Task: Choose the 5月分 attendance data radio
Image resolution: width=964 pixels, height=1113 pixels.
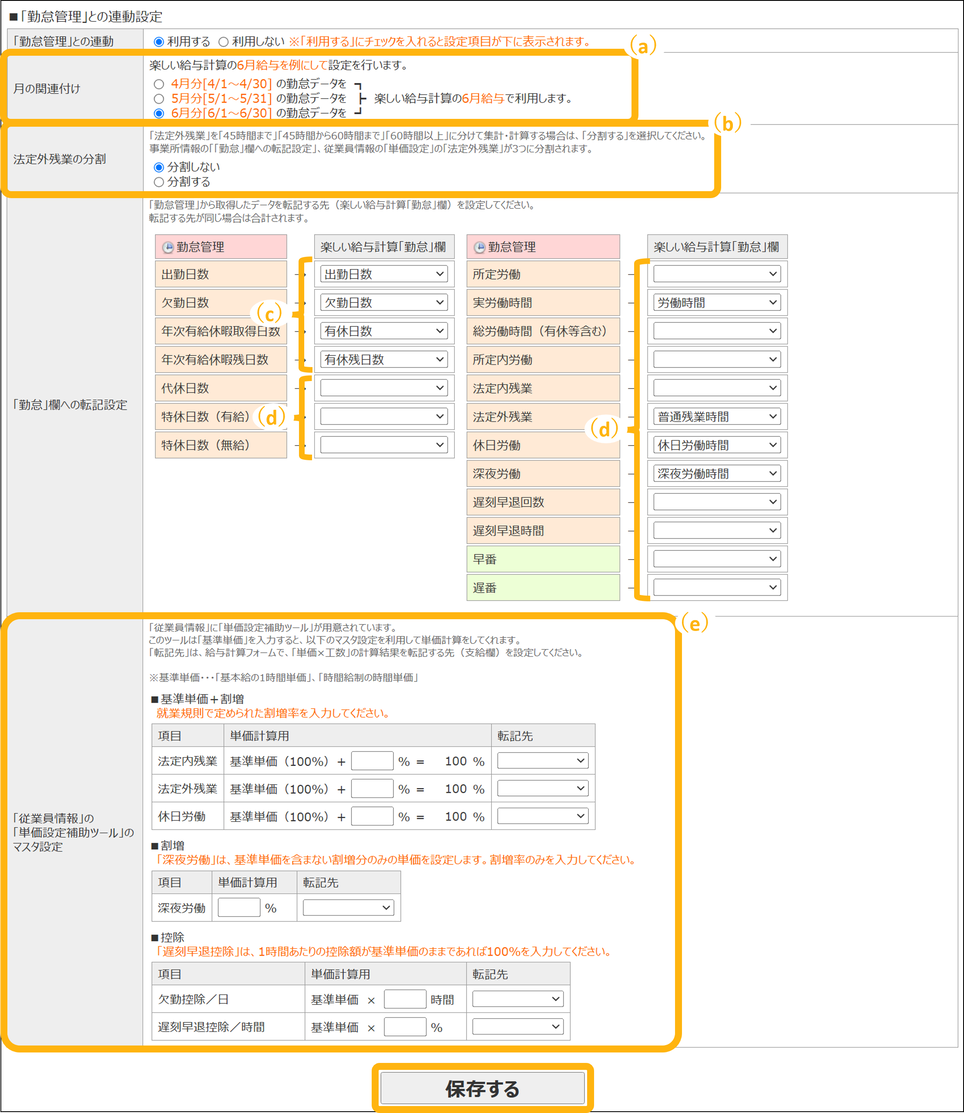Action: [159, 99]
